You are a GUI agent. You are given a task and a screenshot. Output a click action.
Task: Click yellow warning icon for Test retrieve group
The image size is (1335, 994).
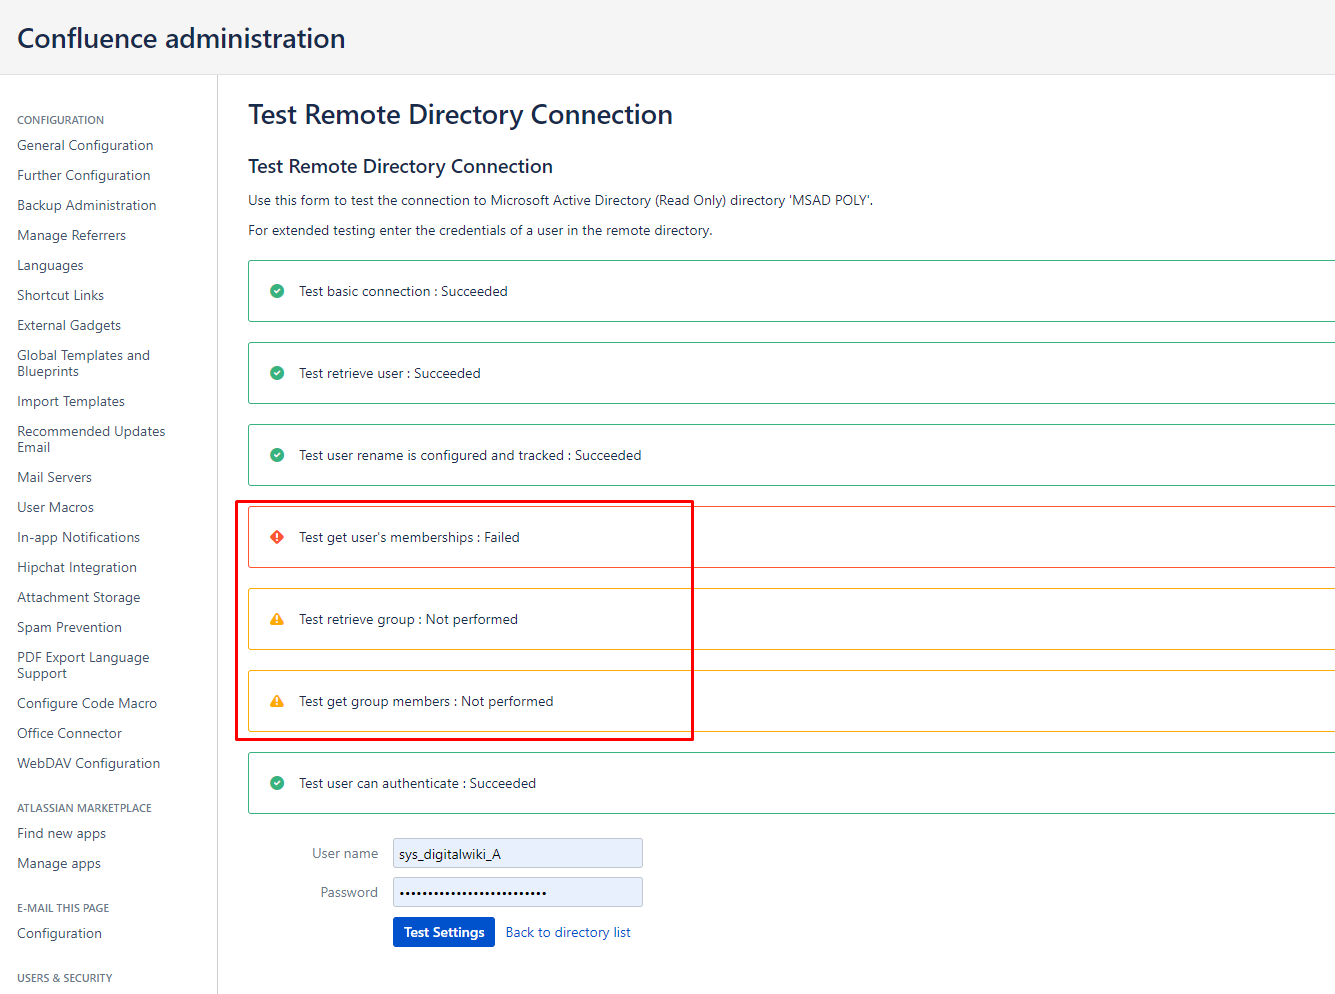coord(277,619)
